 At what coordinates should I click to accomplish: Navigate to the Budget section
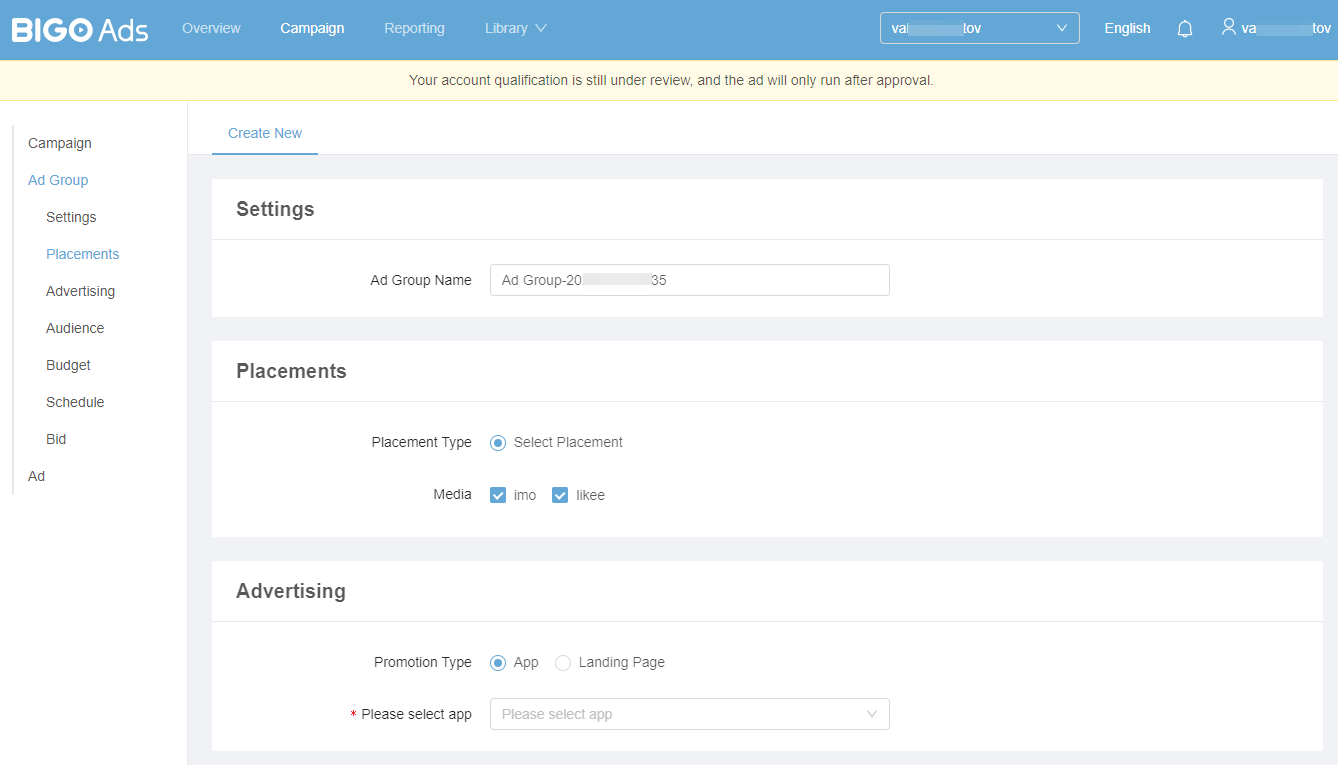click(x=68, y=365)
